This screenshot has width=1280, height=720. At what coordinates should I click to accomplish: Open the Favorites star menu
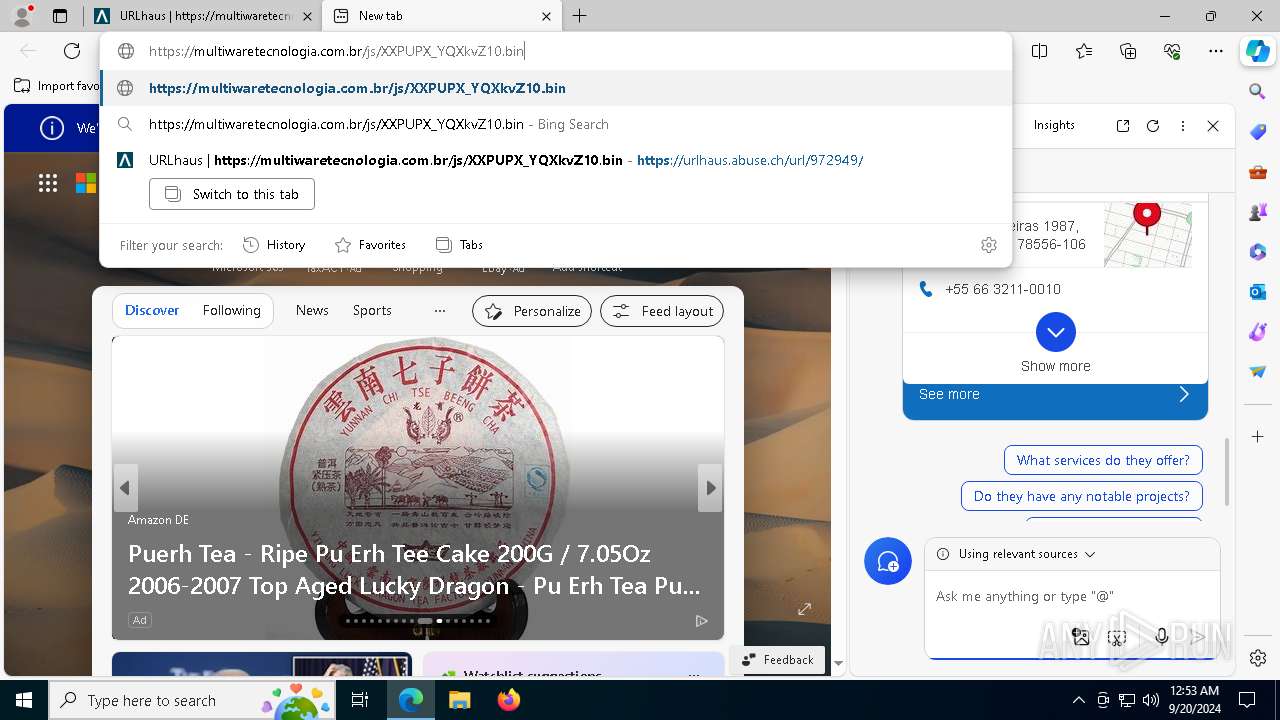[1084, 51]
